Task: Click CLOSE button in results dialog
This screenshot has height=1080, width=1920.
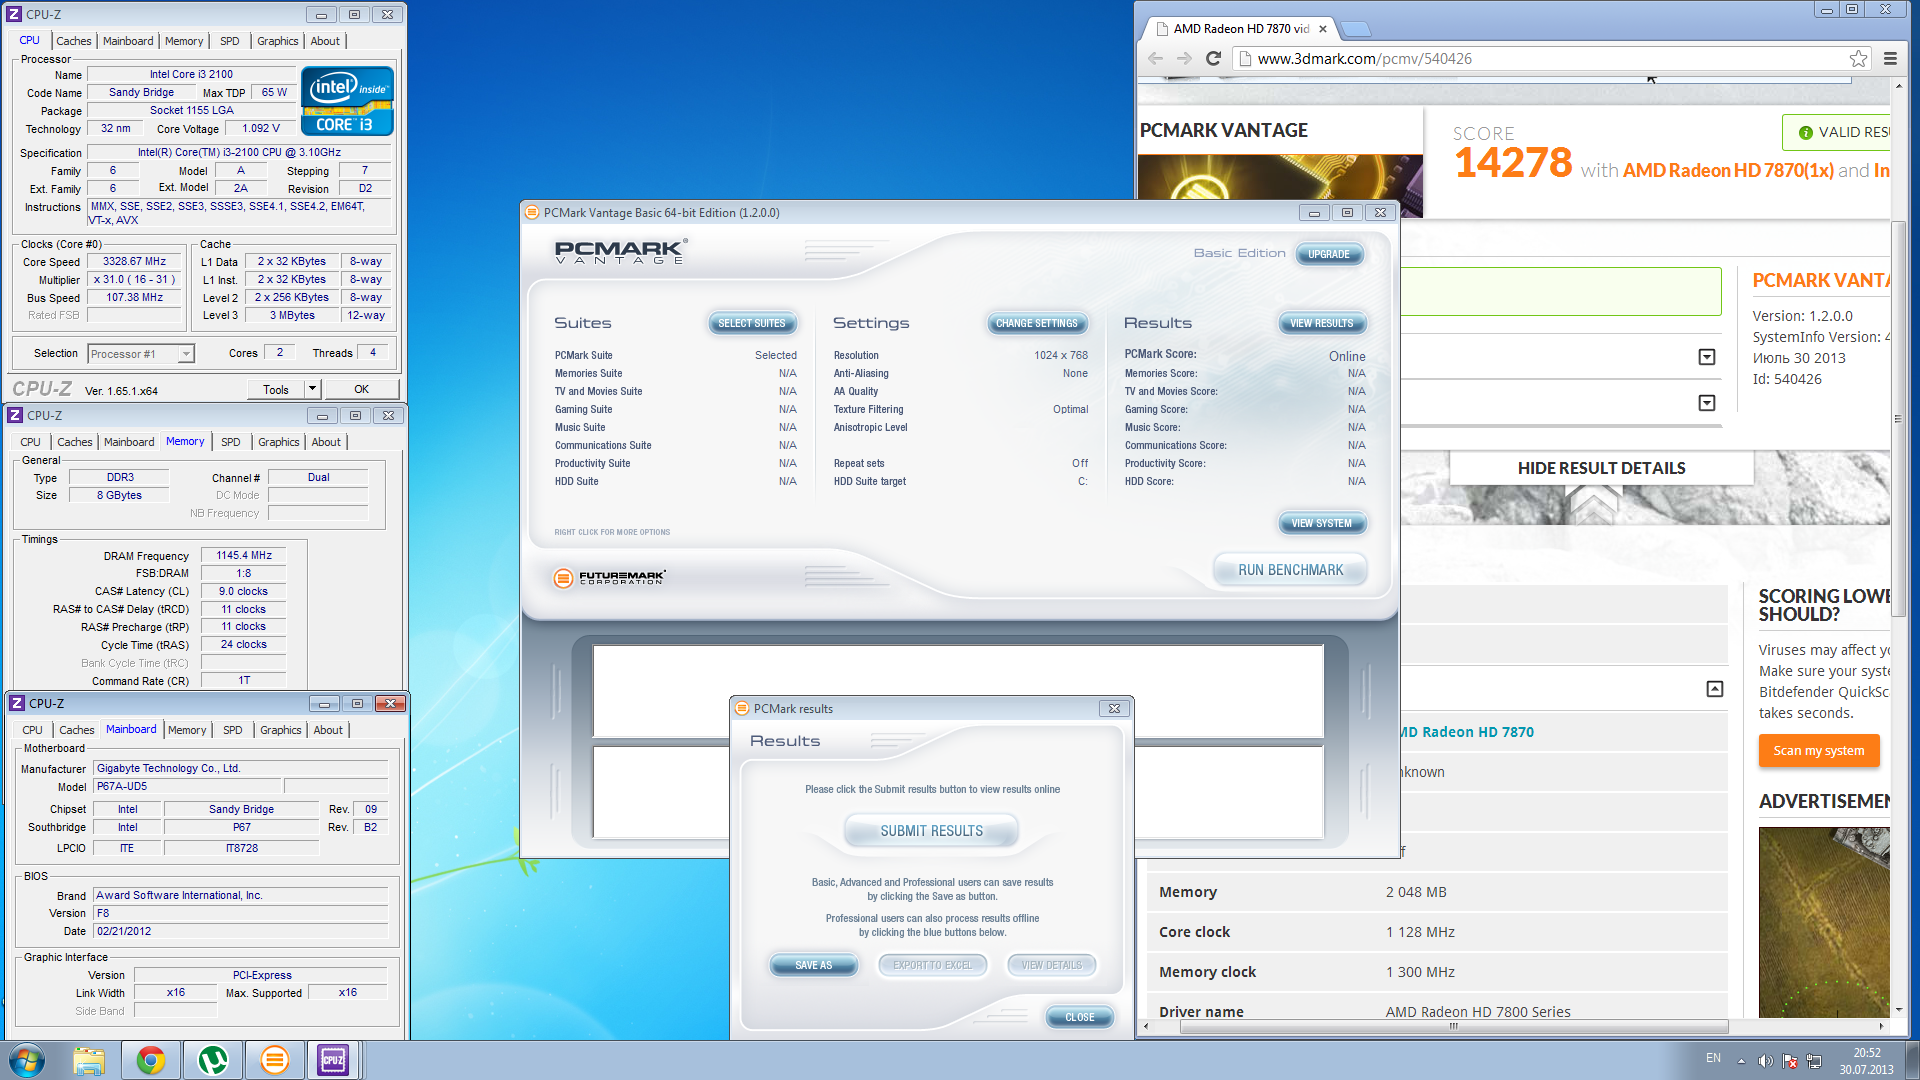Action: pos(1080,1017)
